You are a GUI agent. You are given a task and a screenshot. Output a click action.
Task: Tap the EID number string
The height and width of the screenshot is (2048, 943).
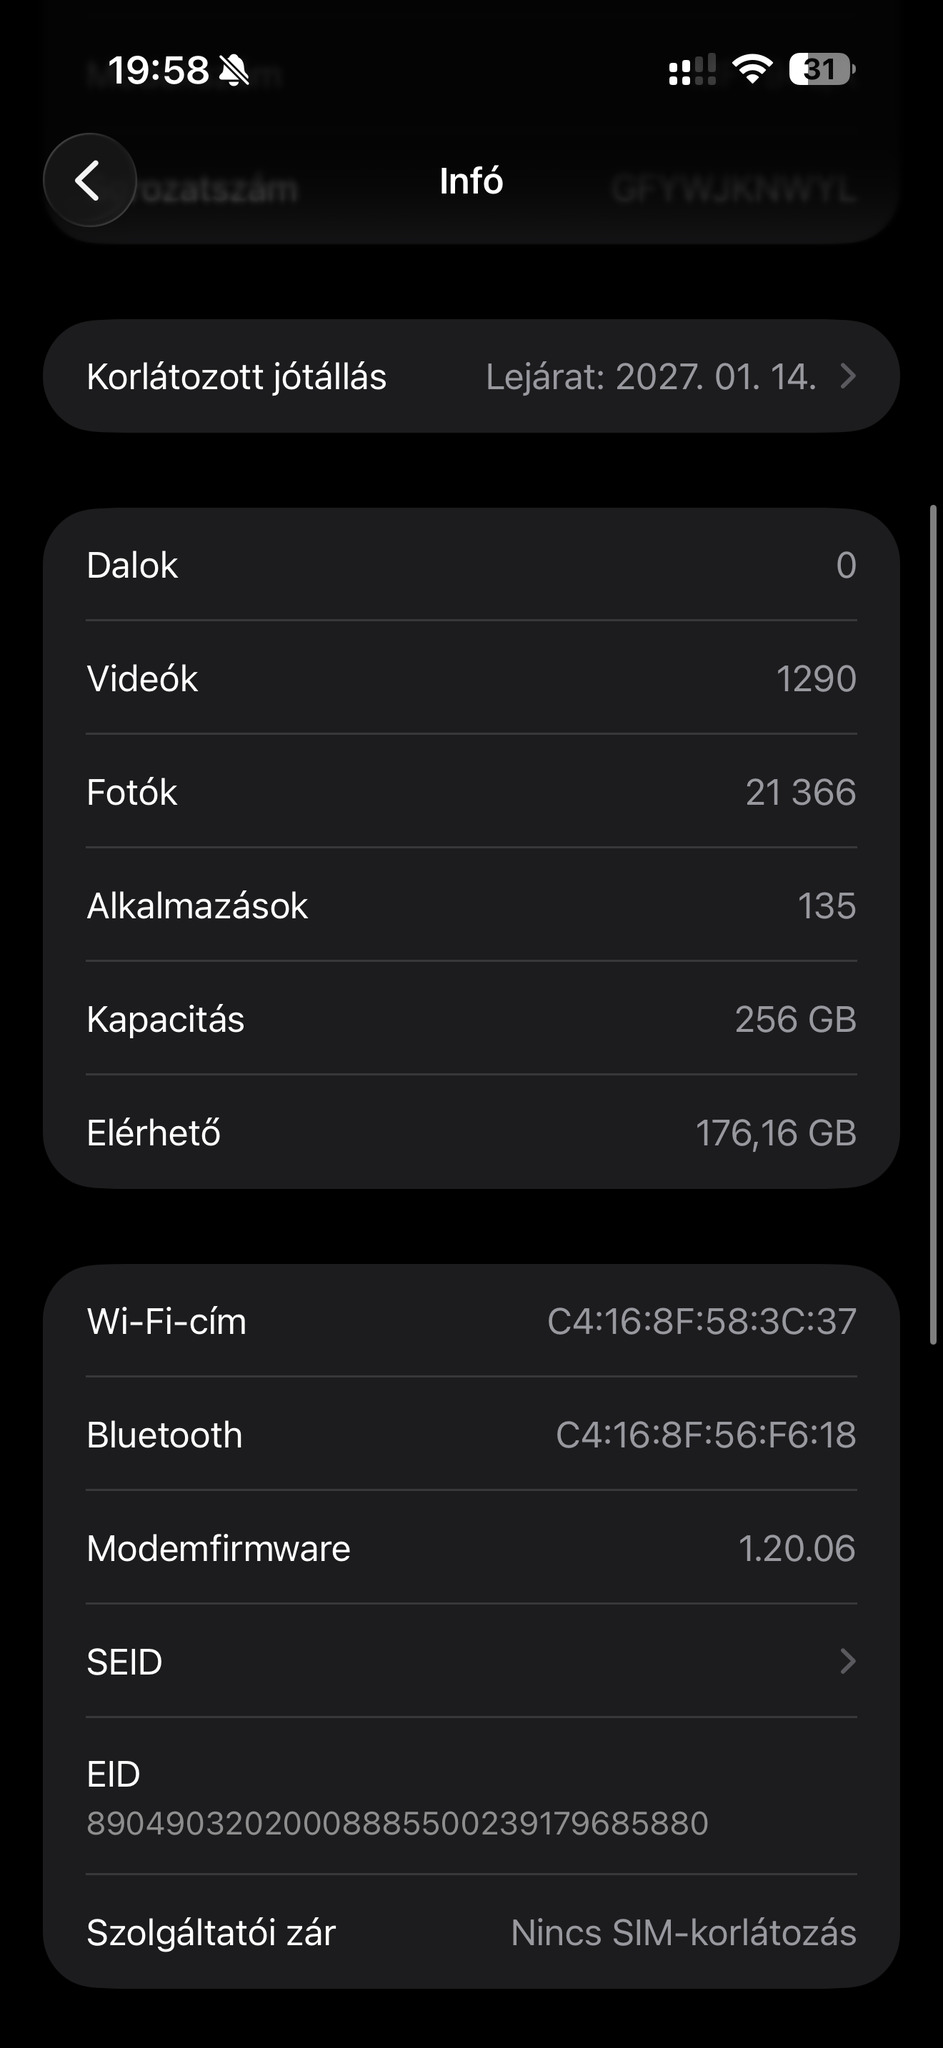pos(397,1824)
